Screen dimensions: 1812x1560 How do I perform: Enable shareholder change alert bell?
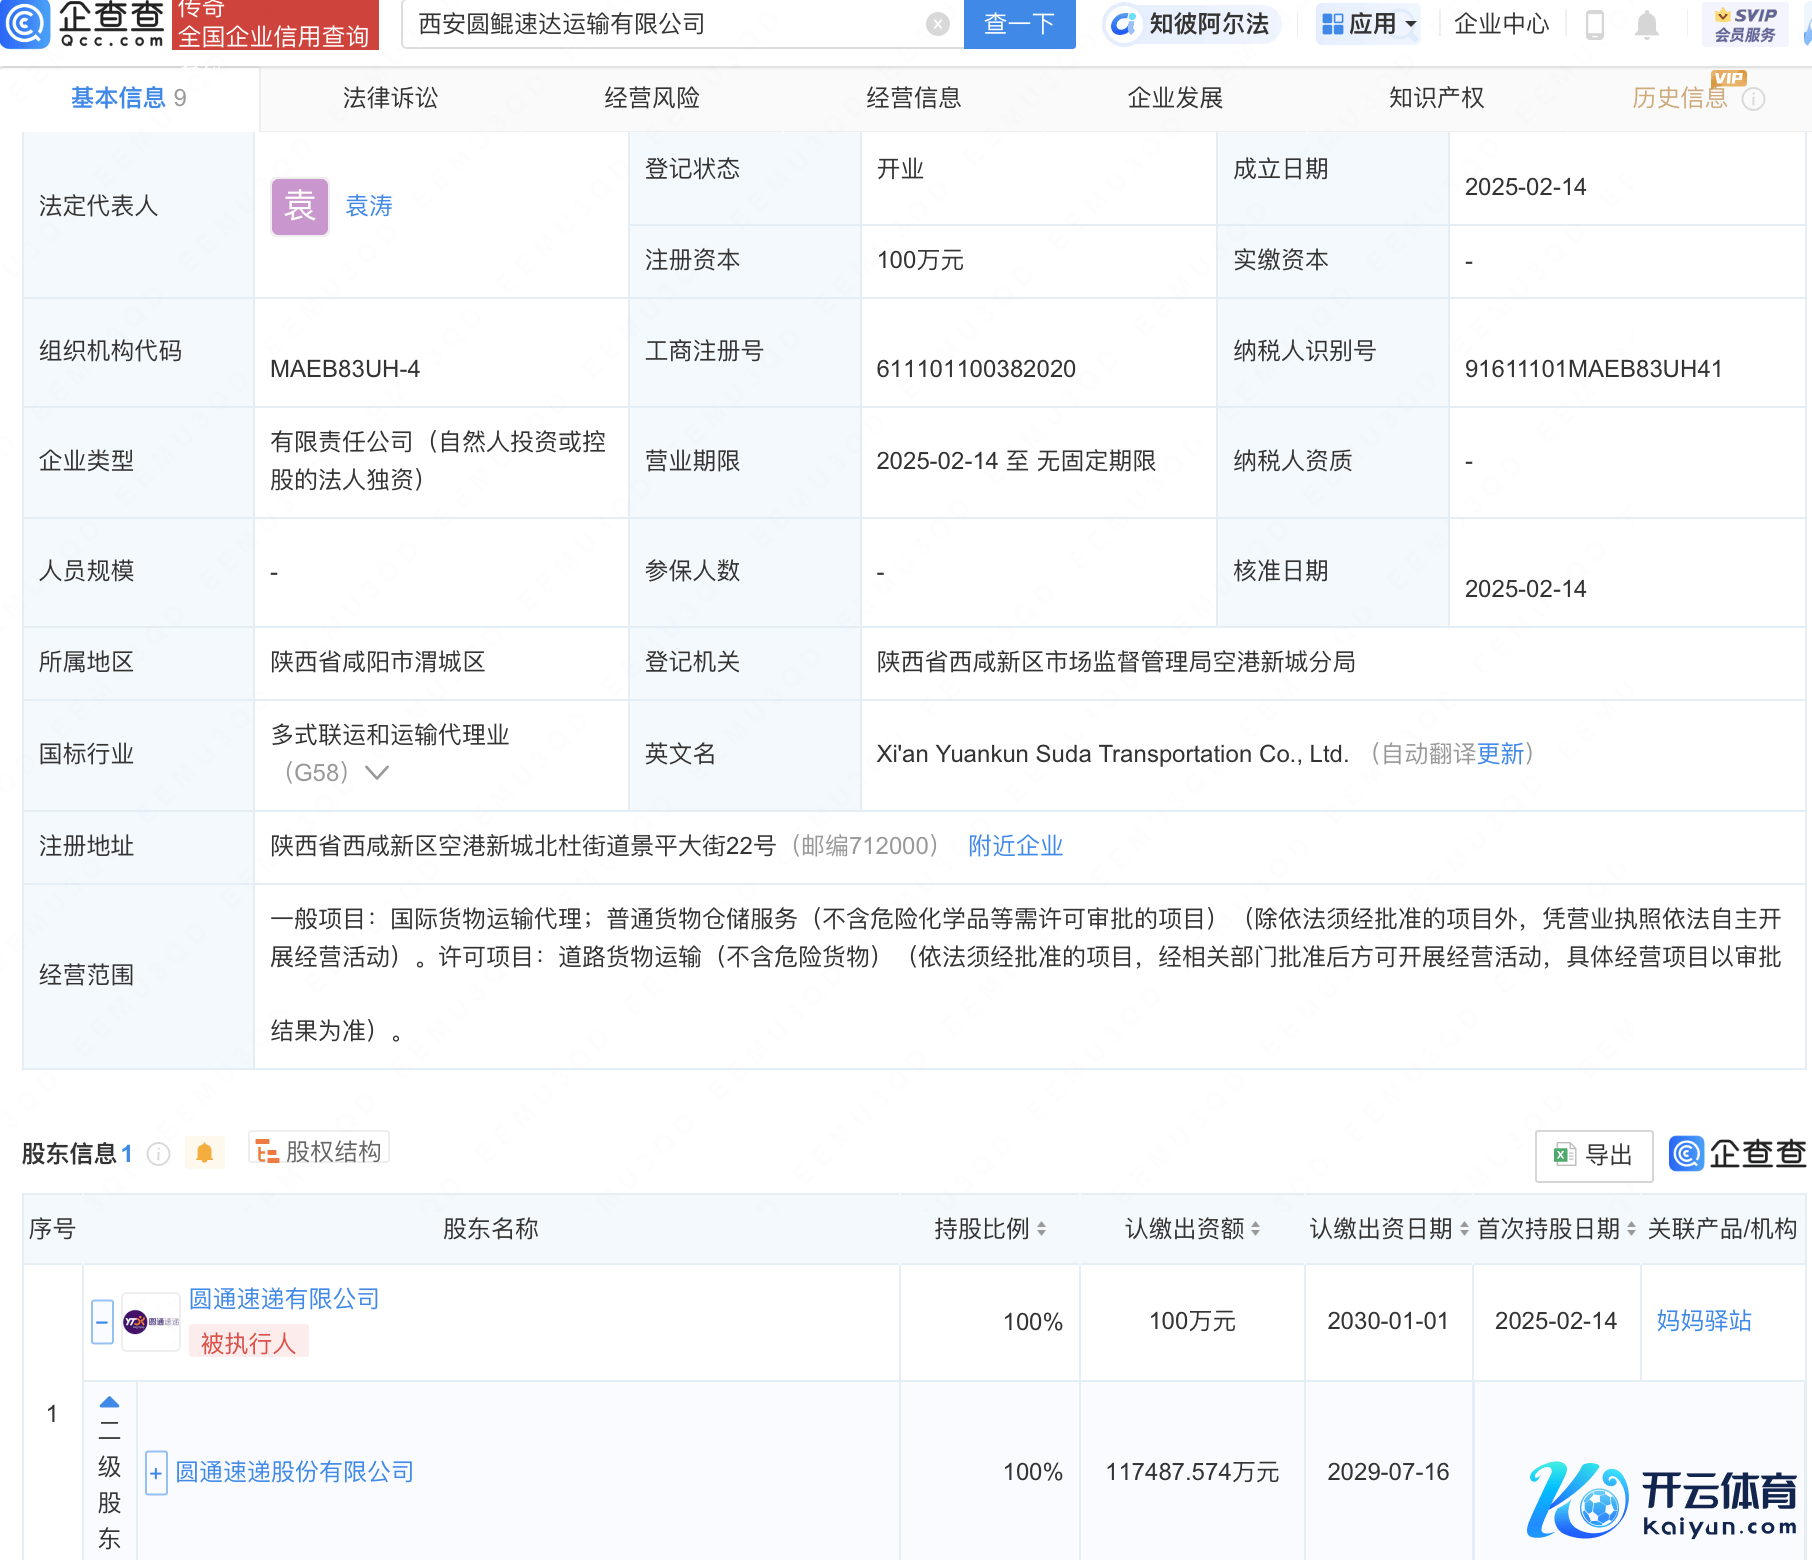(204, 1153)
